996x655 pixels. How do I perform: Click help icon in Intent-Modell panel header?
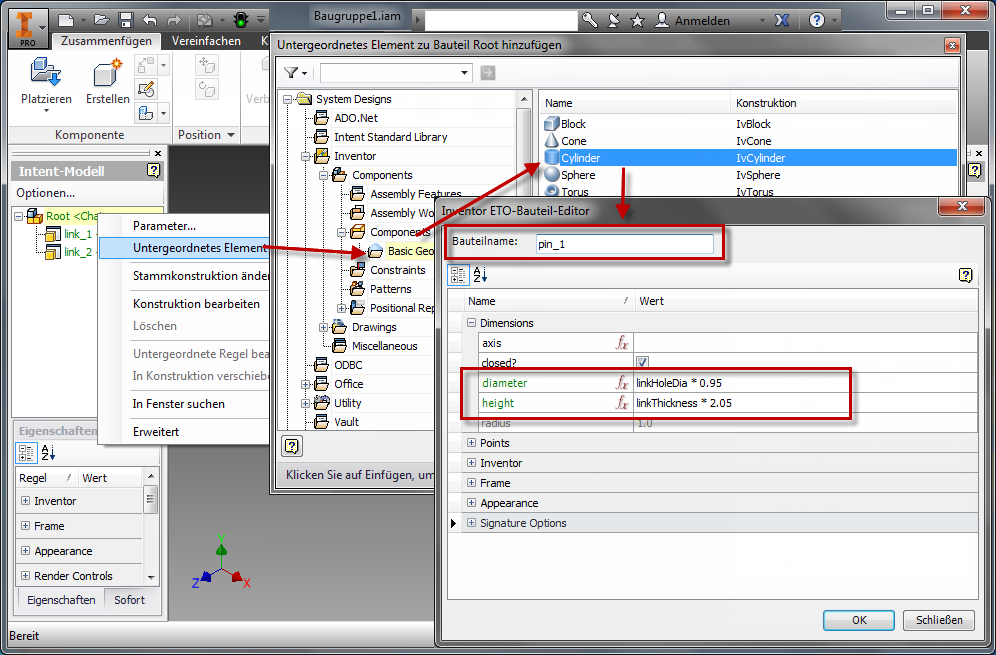point(154,170)
